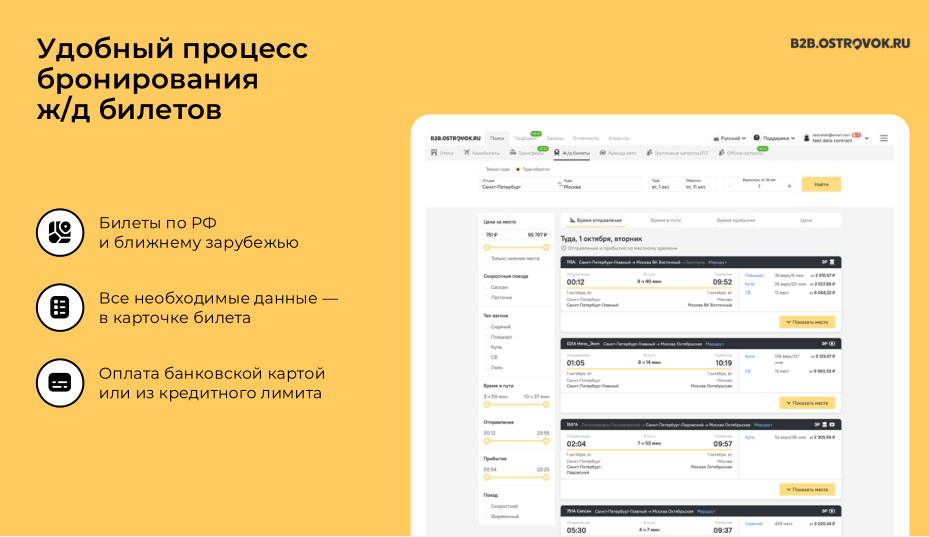
Task: Check the Сапсан high-speed train filter
Action: (x=486, y=287)
